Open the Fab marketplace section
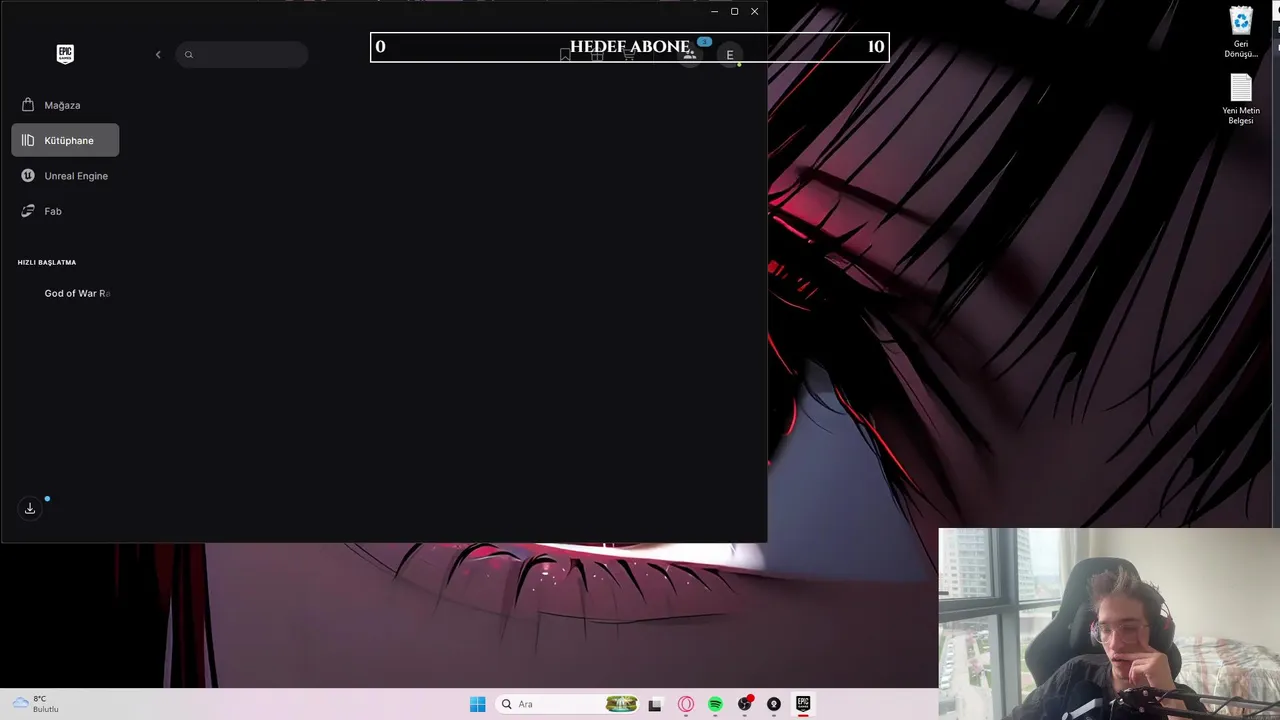 [65, 211]
